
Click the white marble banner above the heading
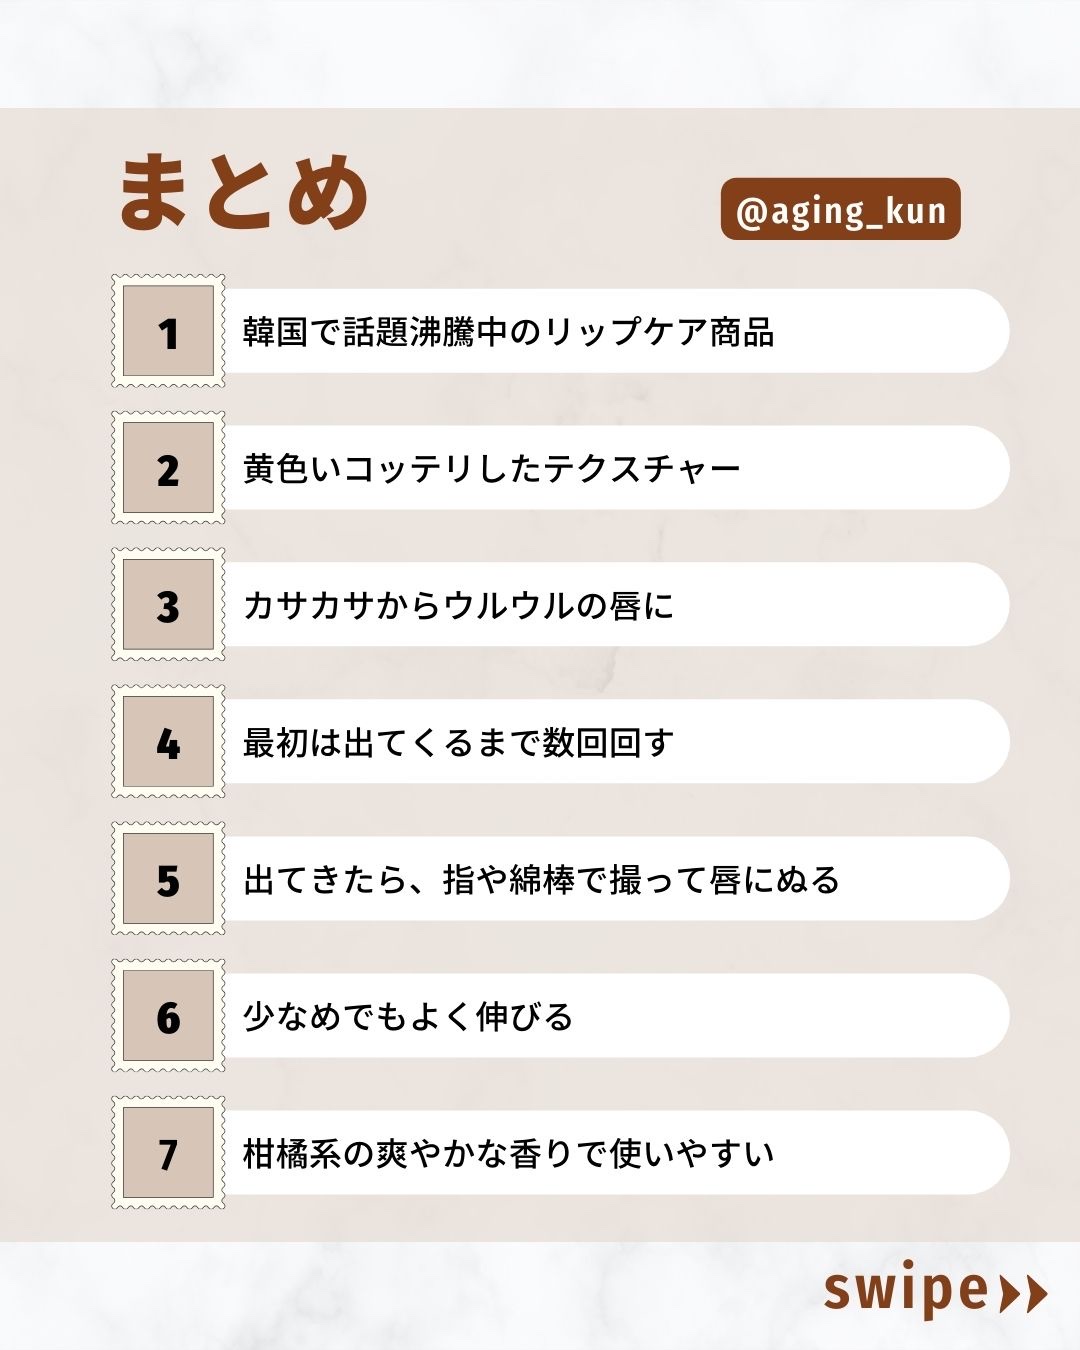click(x=540, y=52)
